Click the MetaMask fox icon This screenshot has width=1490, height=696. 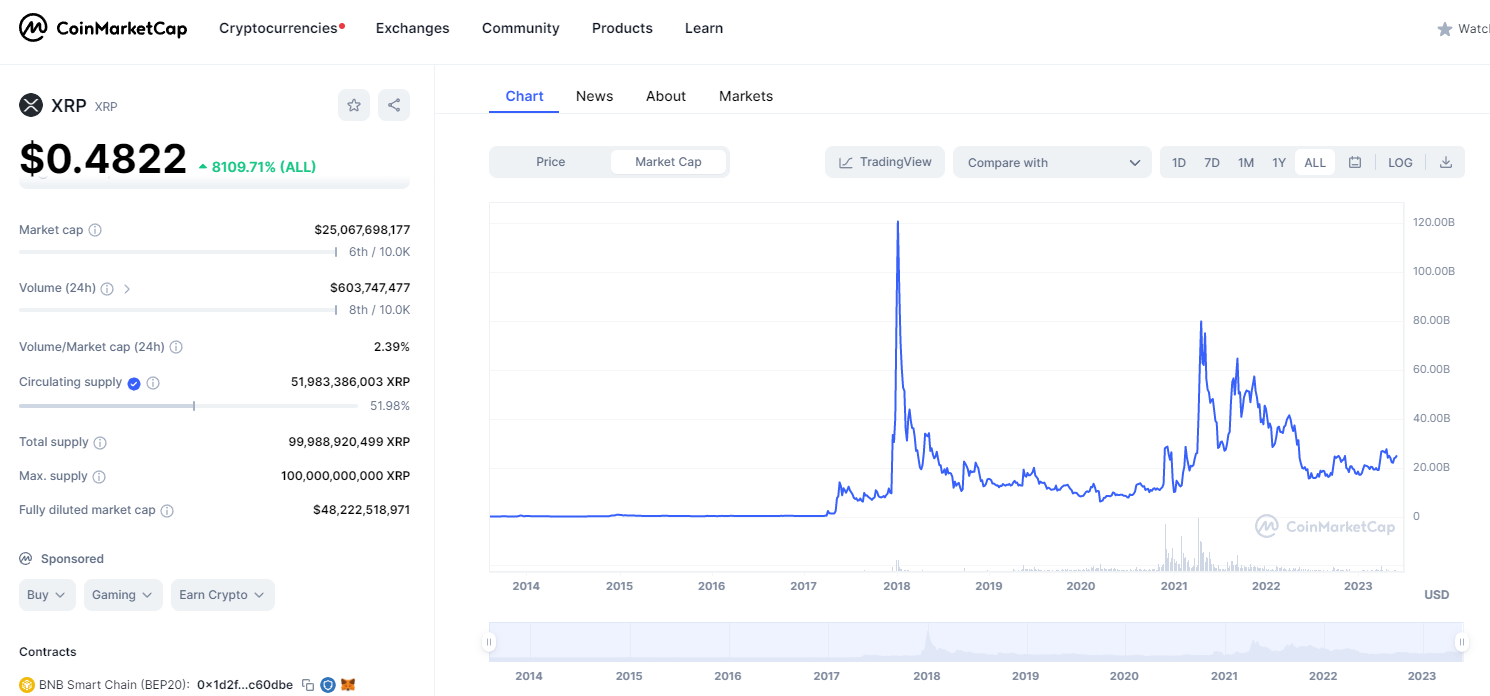coord(348,685)
